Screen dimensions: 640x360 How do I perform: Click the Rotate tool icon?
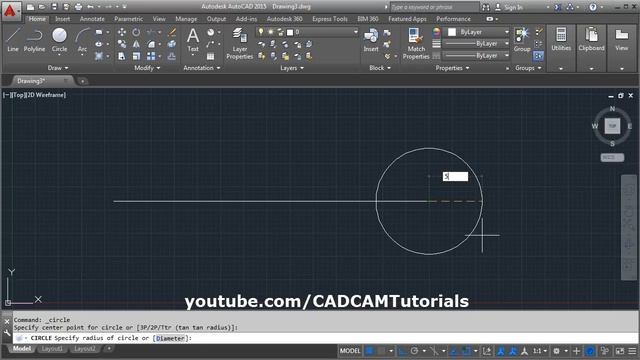pyautogui.click(x=136, y=32)
